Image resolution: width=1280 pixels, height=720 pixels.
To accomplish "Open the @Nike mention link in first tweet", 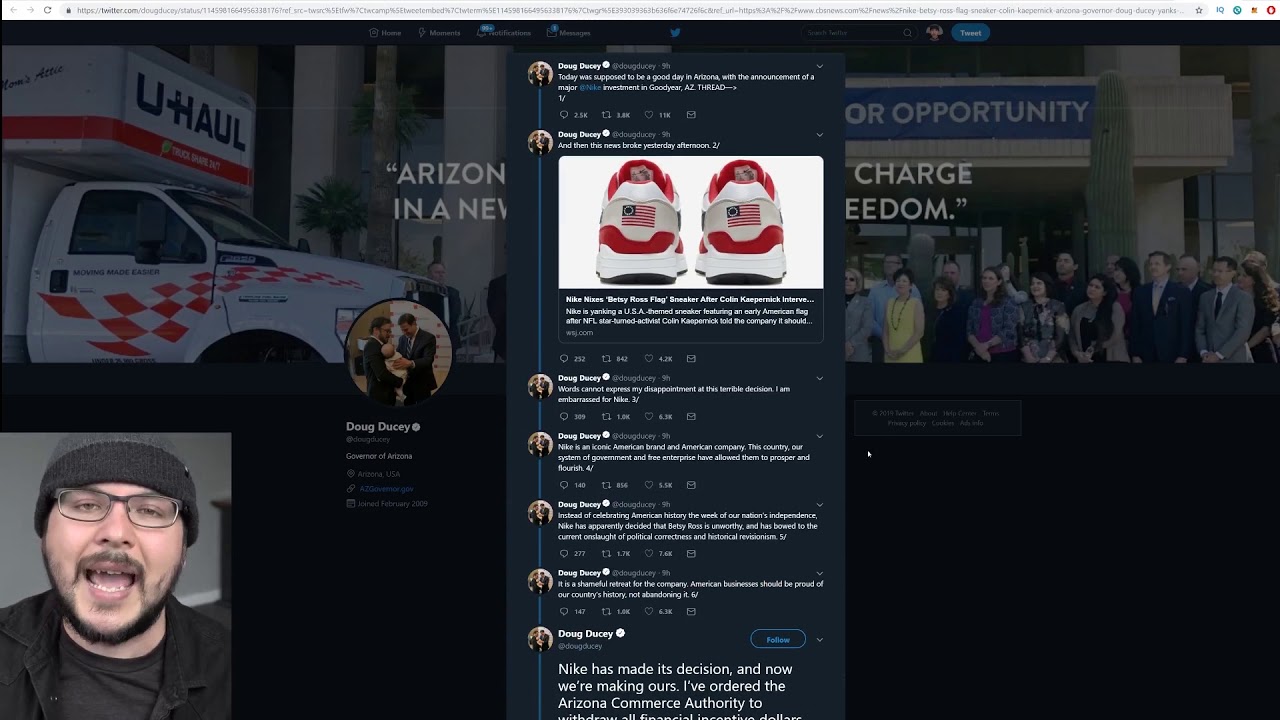I will (590, 88).
